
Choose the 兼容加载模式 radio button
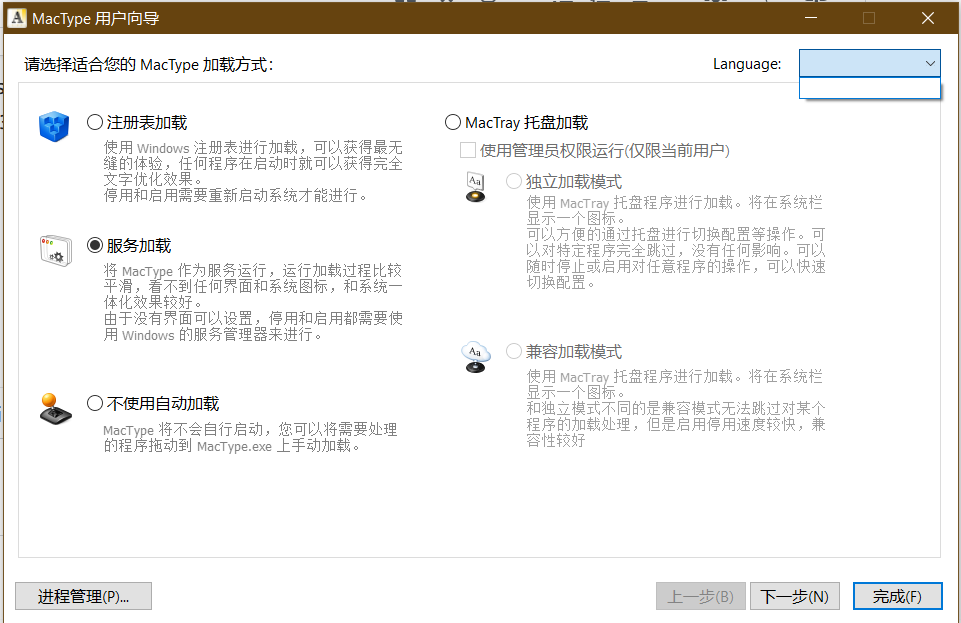tap(514, 351)
